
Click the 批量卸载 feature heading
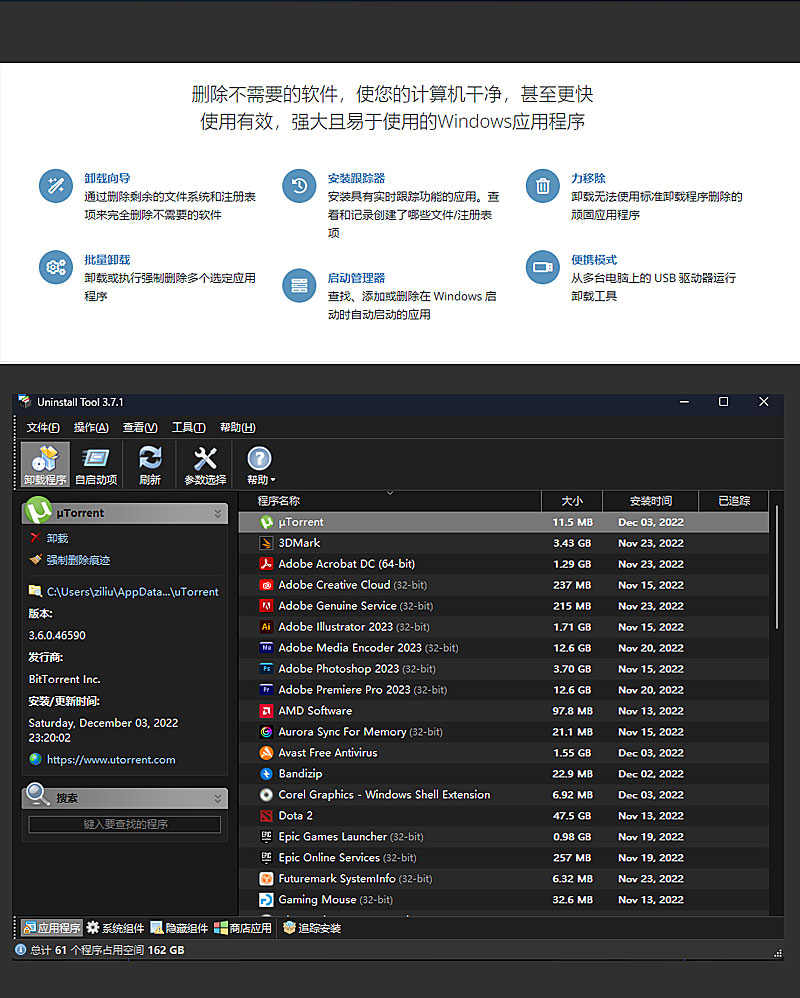point(107,260)
